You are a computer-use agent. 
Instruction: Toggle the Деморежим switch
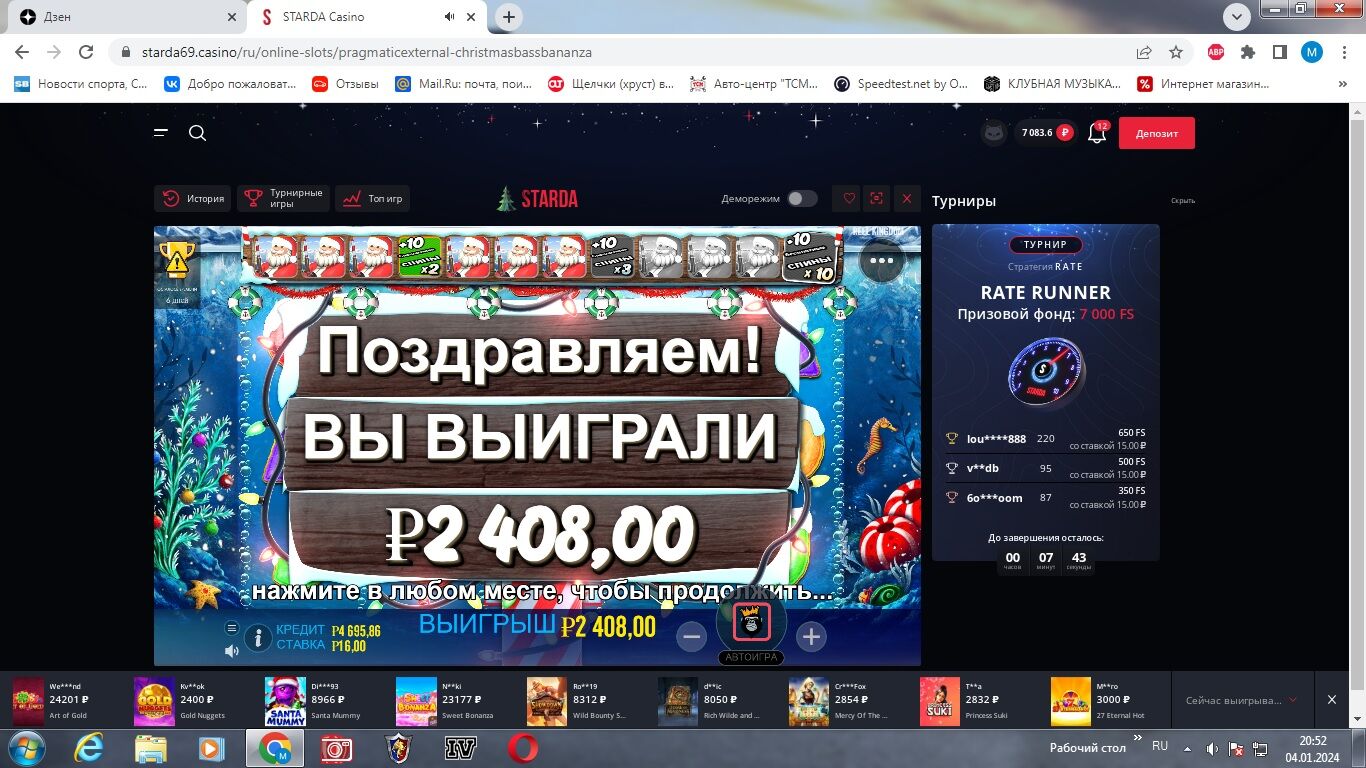pos(802,199)
